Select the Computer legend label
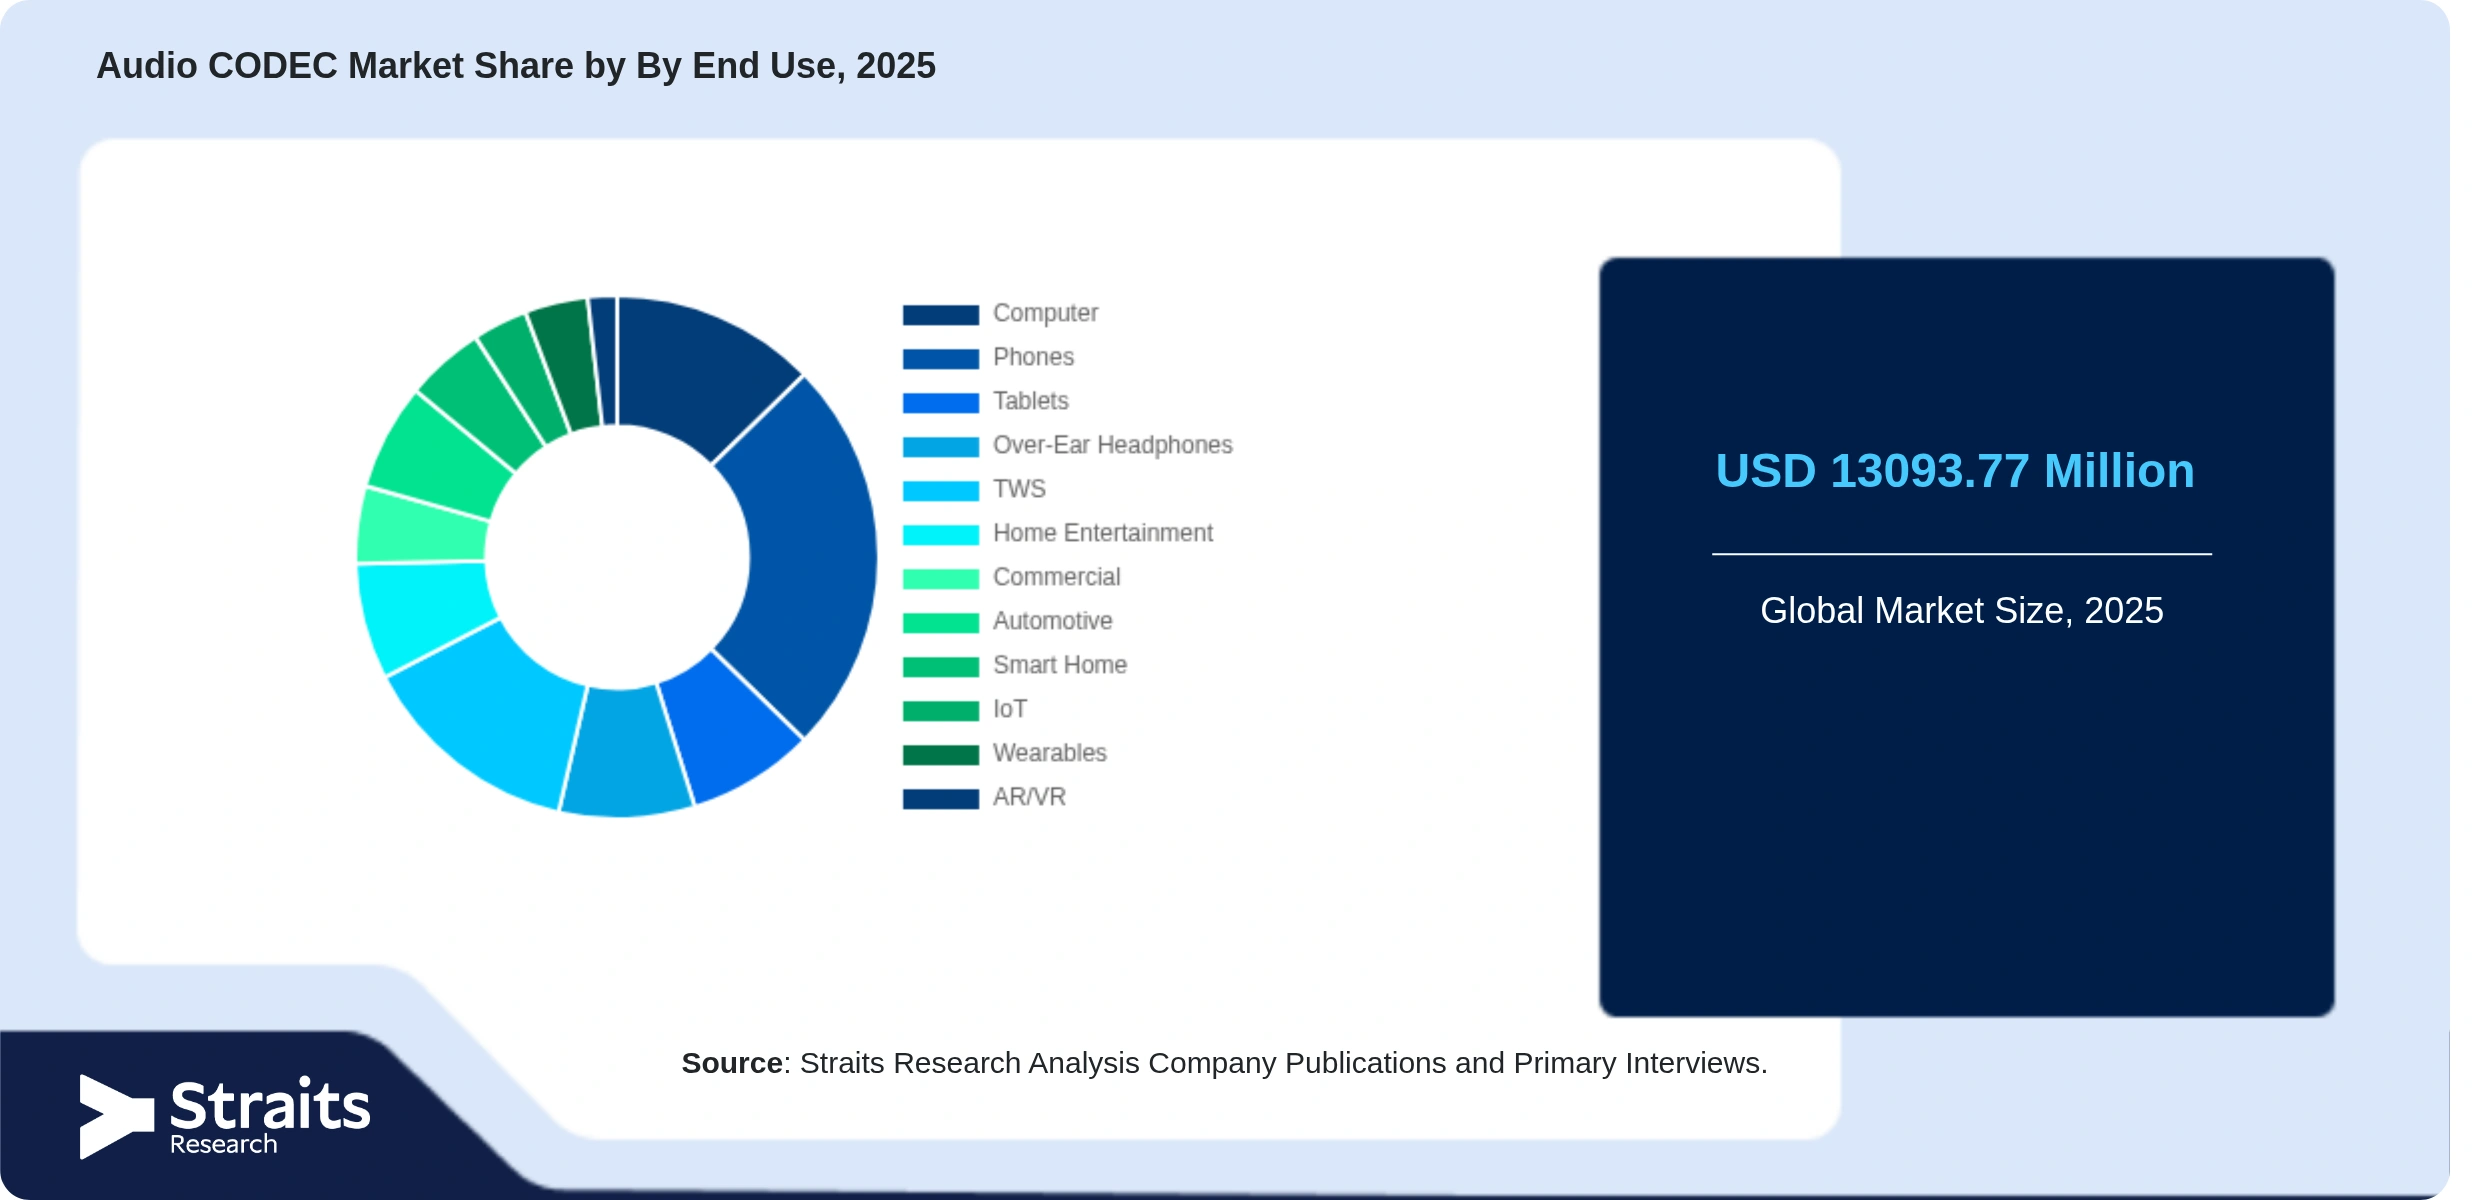 tap(1045, 313)
